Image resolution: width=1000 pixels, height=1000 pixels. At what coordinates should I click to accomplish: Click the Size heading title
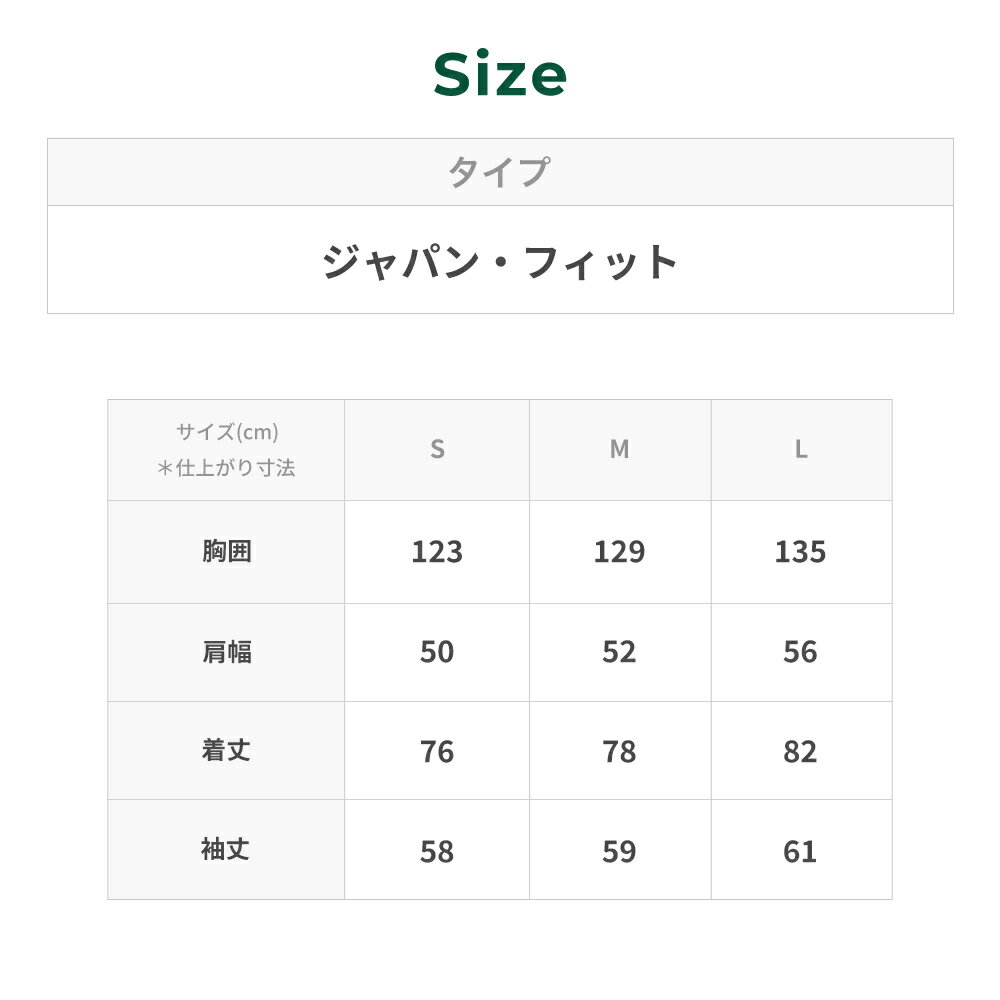pos(500,75)
